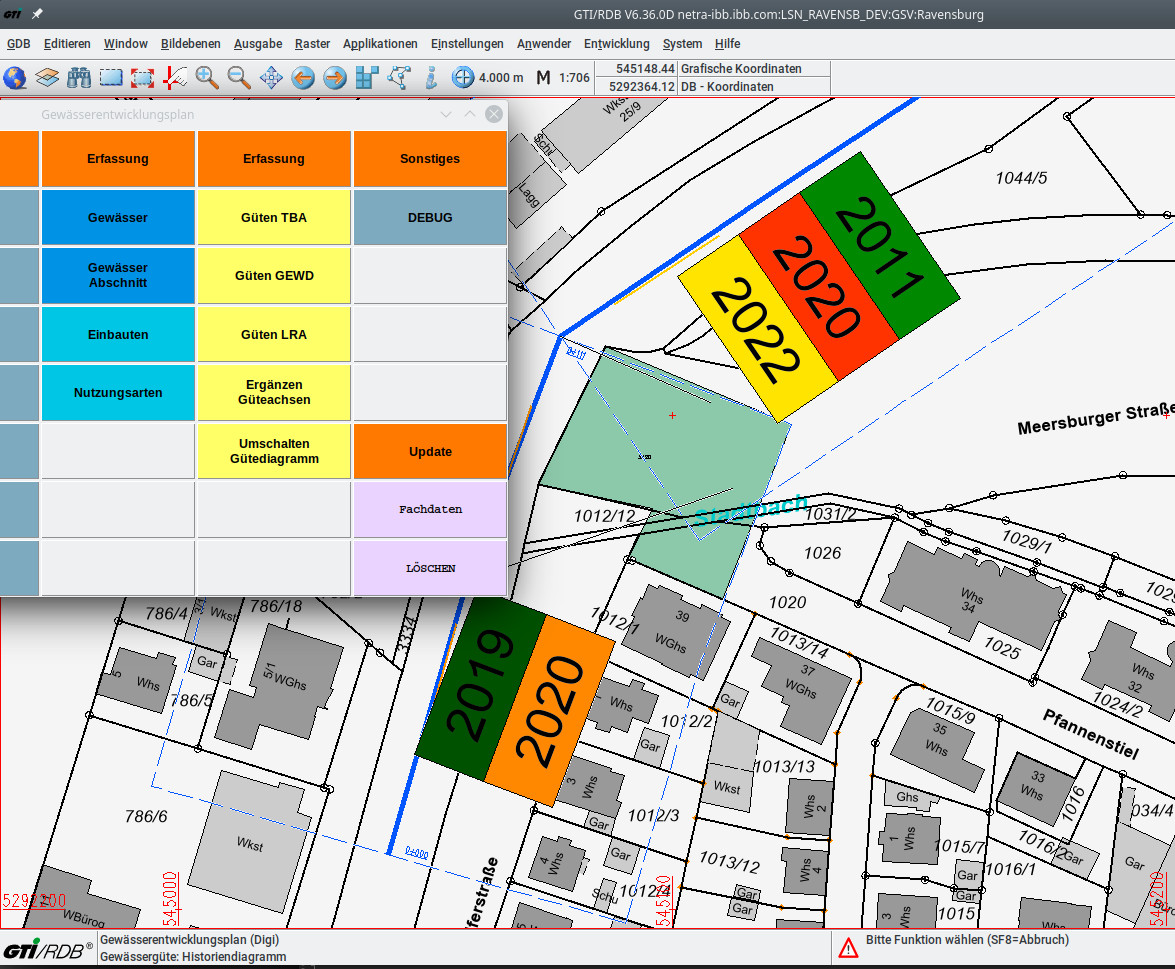This screenshot has height=969, width=1175.
Task: Click the globe overview icon
Action: click(15, 77)
